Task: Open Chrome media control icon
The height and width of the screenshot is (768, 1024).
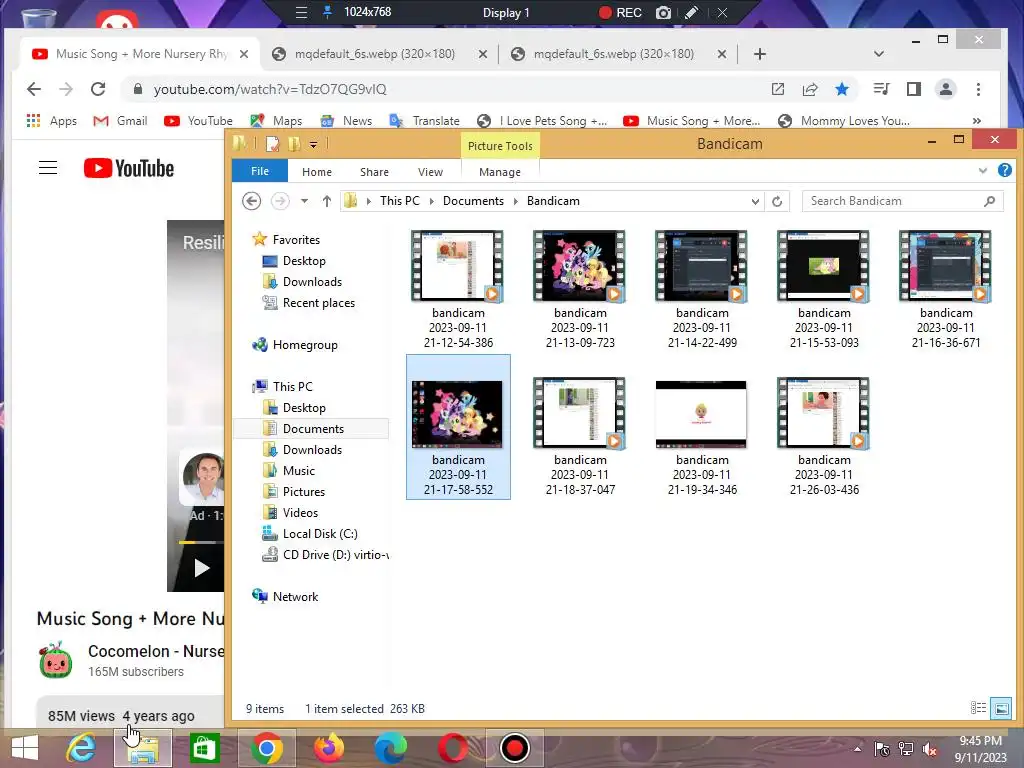Action: pos(881,89)
